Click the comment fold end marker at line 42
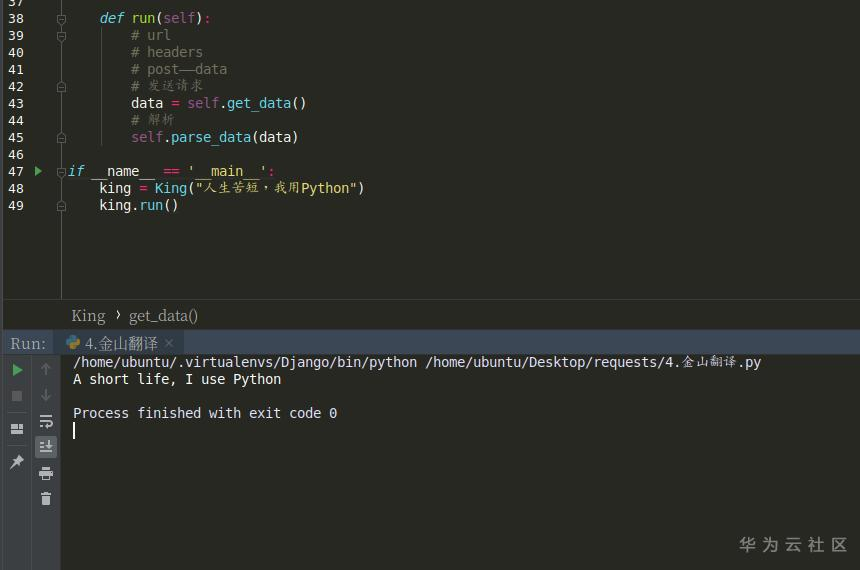 coord(61,87)
